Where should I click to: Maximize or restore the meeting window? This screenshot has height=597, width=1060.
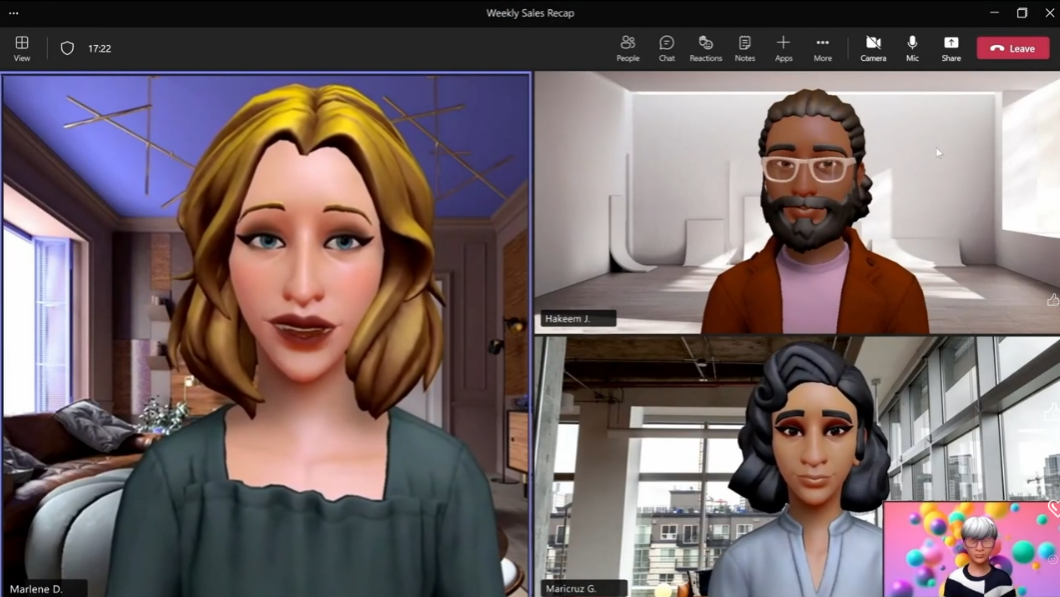click(x=1022, y=13)
